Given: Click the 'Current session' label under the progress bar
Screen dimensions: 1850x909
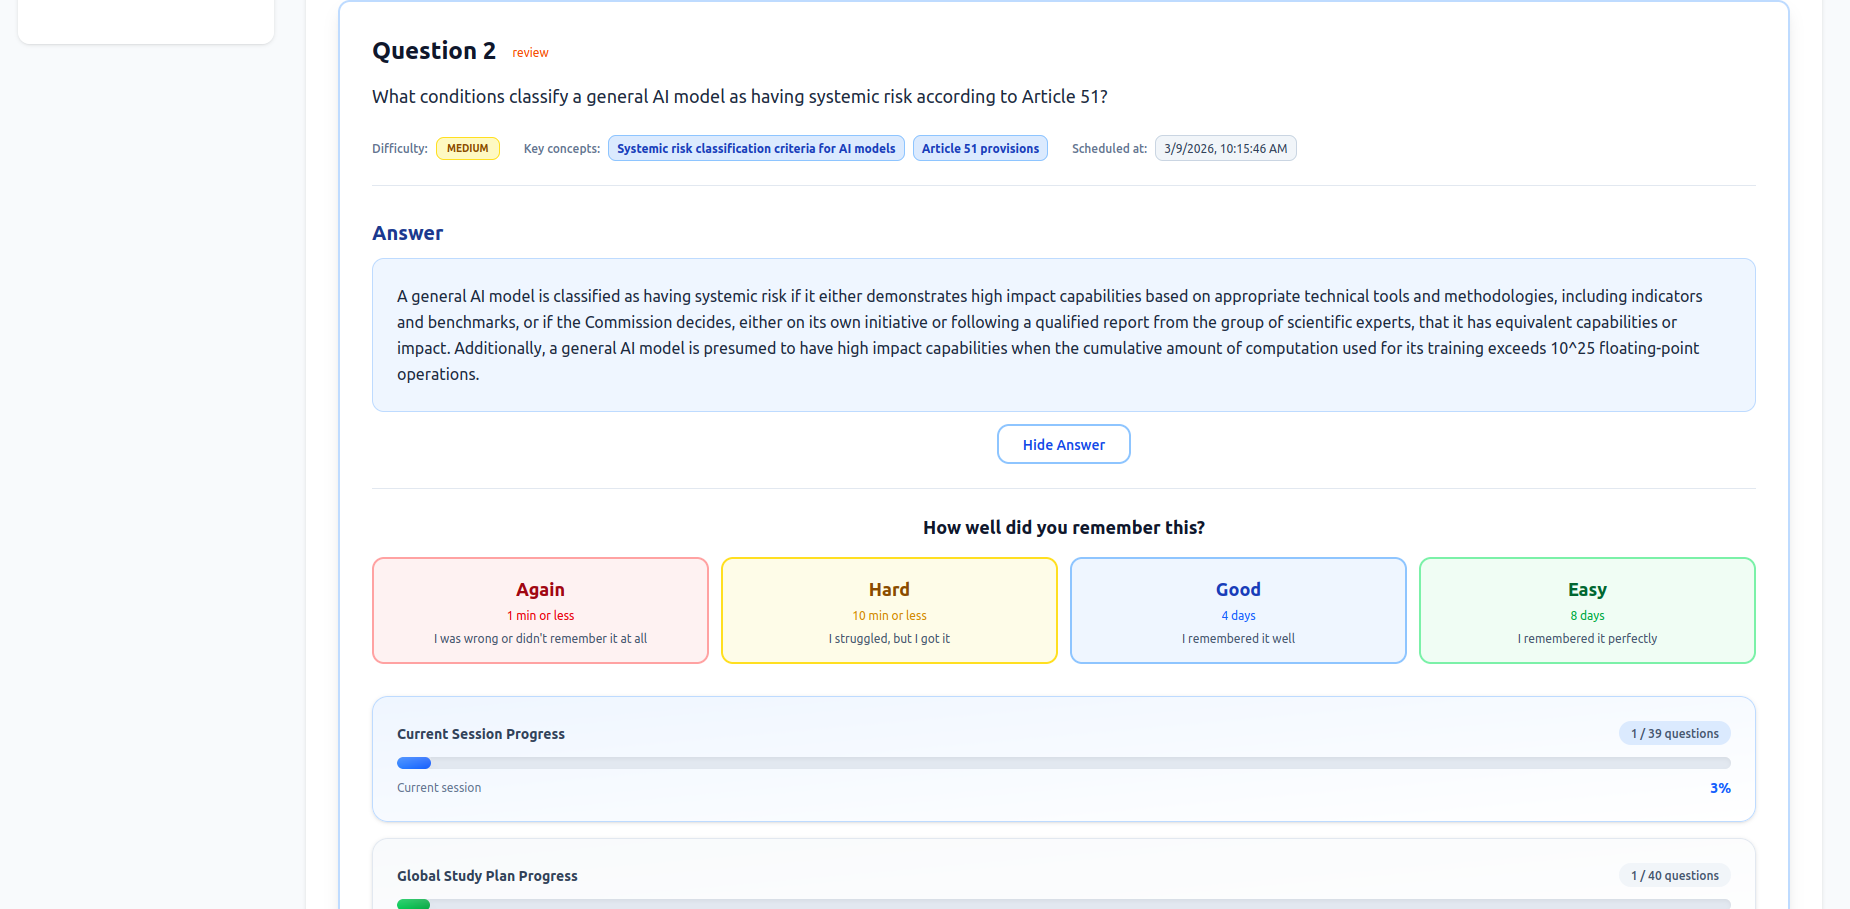Looking at the screenshot, I should (439, 788).
